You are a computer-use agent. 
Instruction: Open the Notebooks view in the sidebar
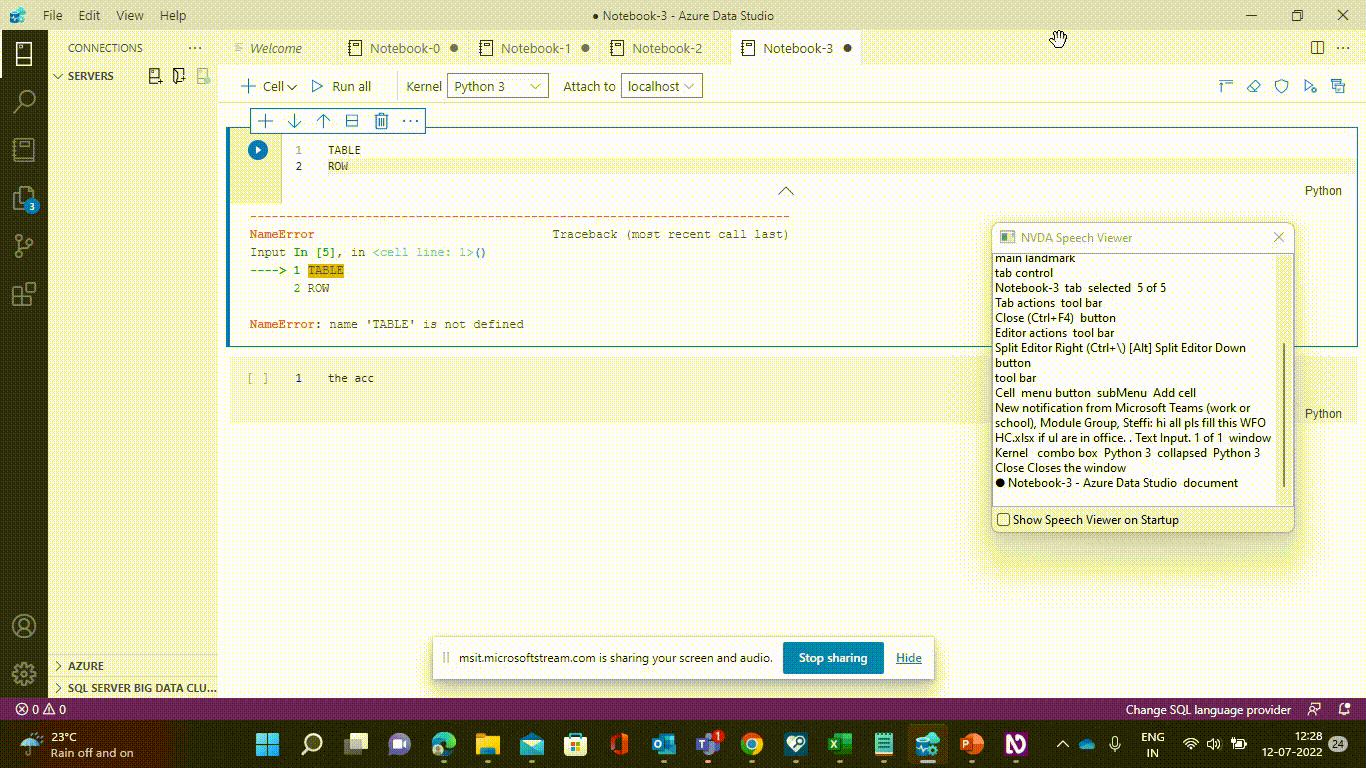(x=24, y=149)
